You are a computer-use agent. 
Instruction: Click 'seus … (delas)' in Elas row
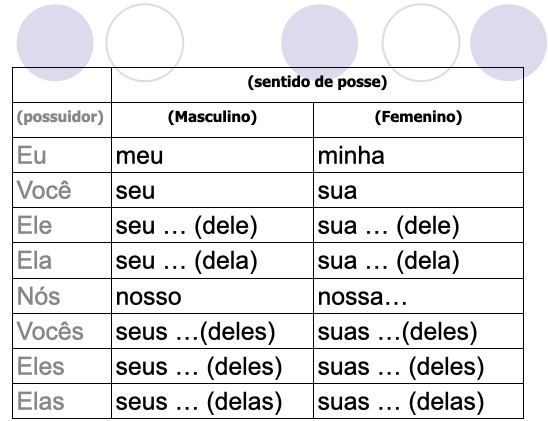click(199, 402)
